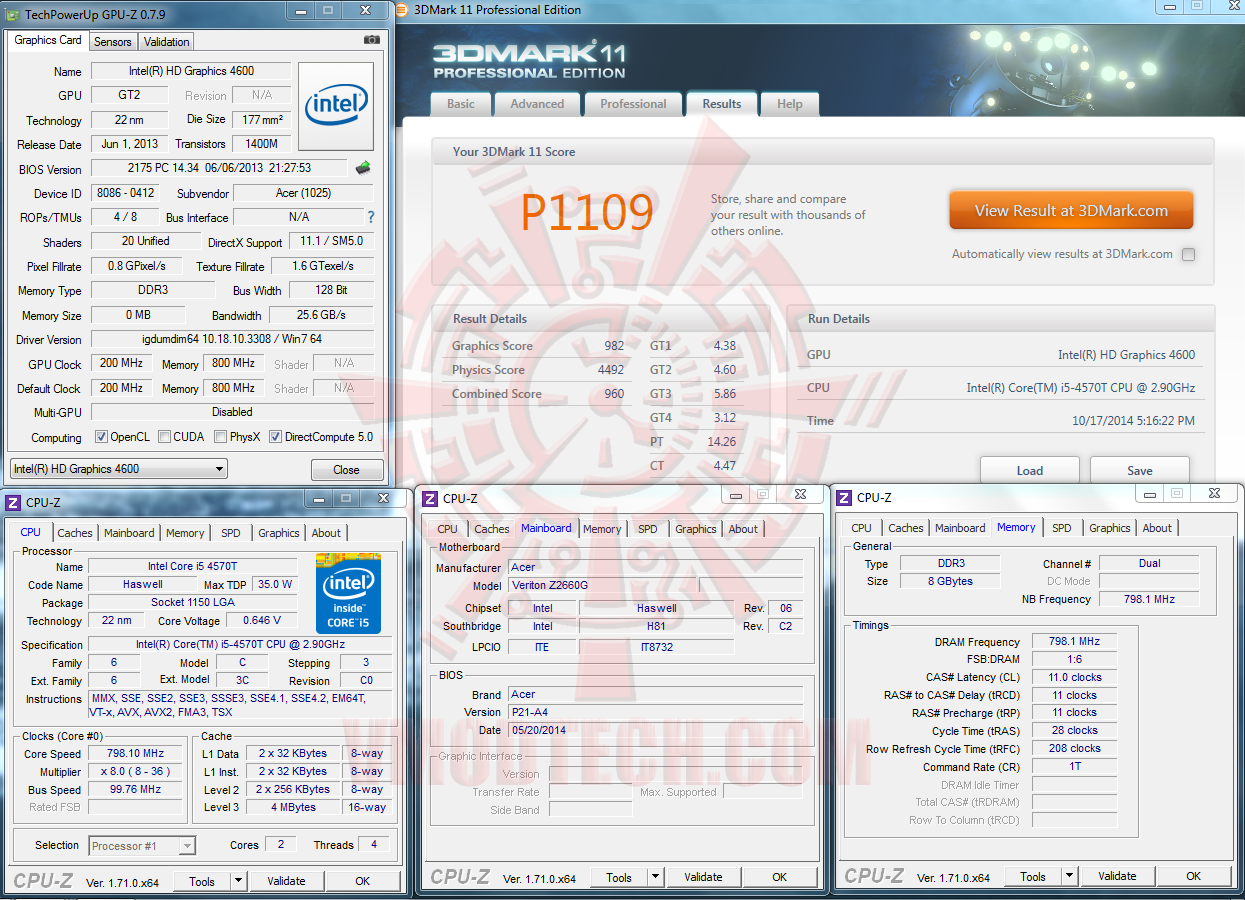The width and height of the screenshot is (1245, 900).
Task: Click View Result at 3DMark.com button
Action: pos(1071,211)
